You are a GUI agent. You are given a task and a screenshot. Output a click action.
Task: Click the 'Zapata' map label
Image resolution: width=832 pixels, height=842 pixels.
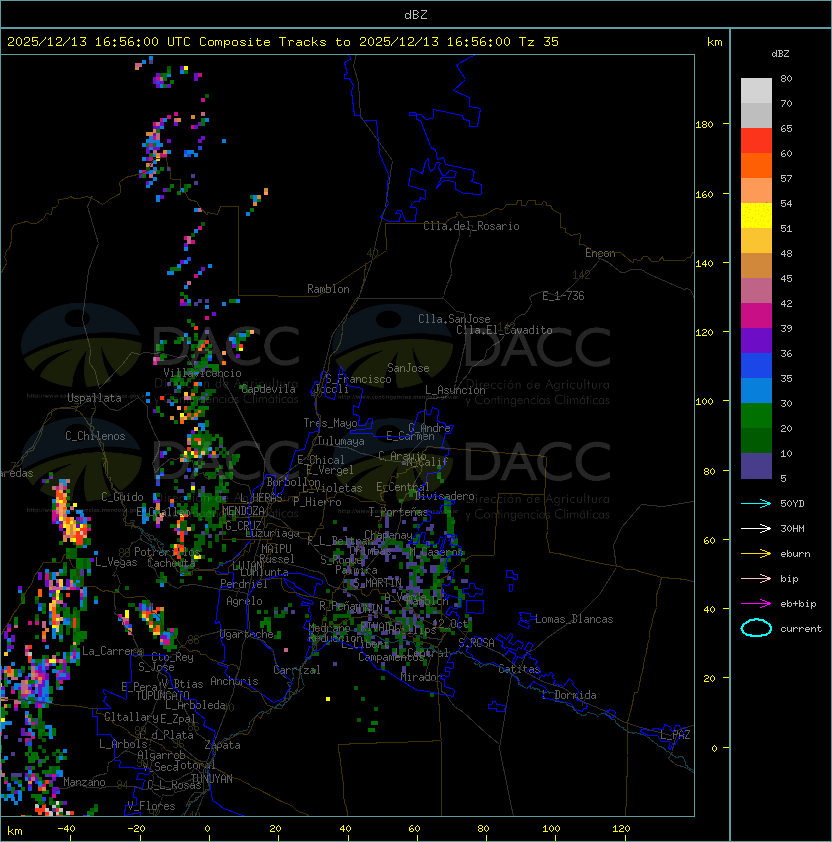222,745
